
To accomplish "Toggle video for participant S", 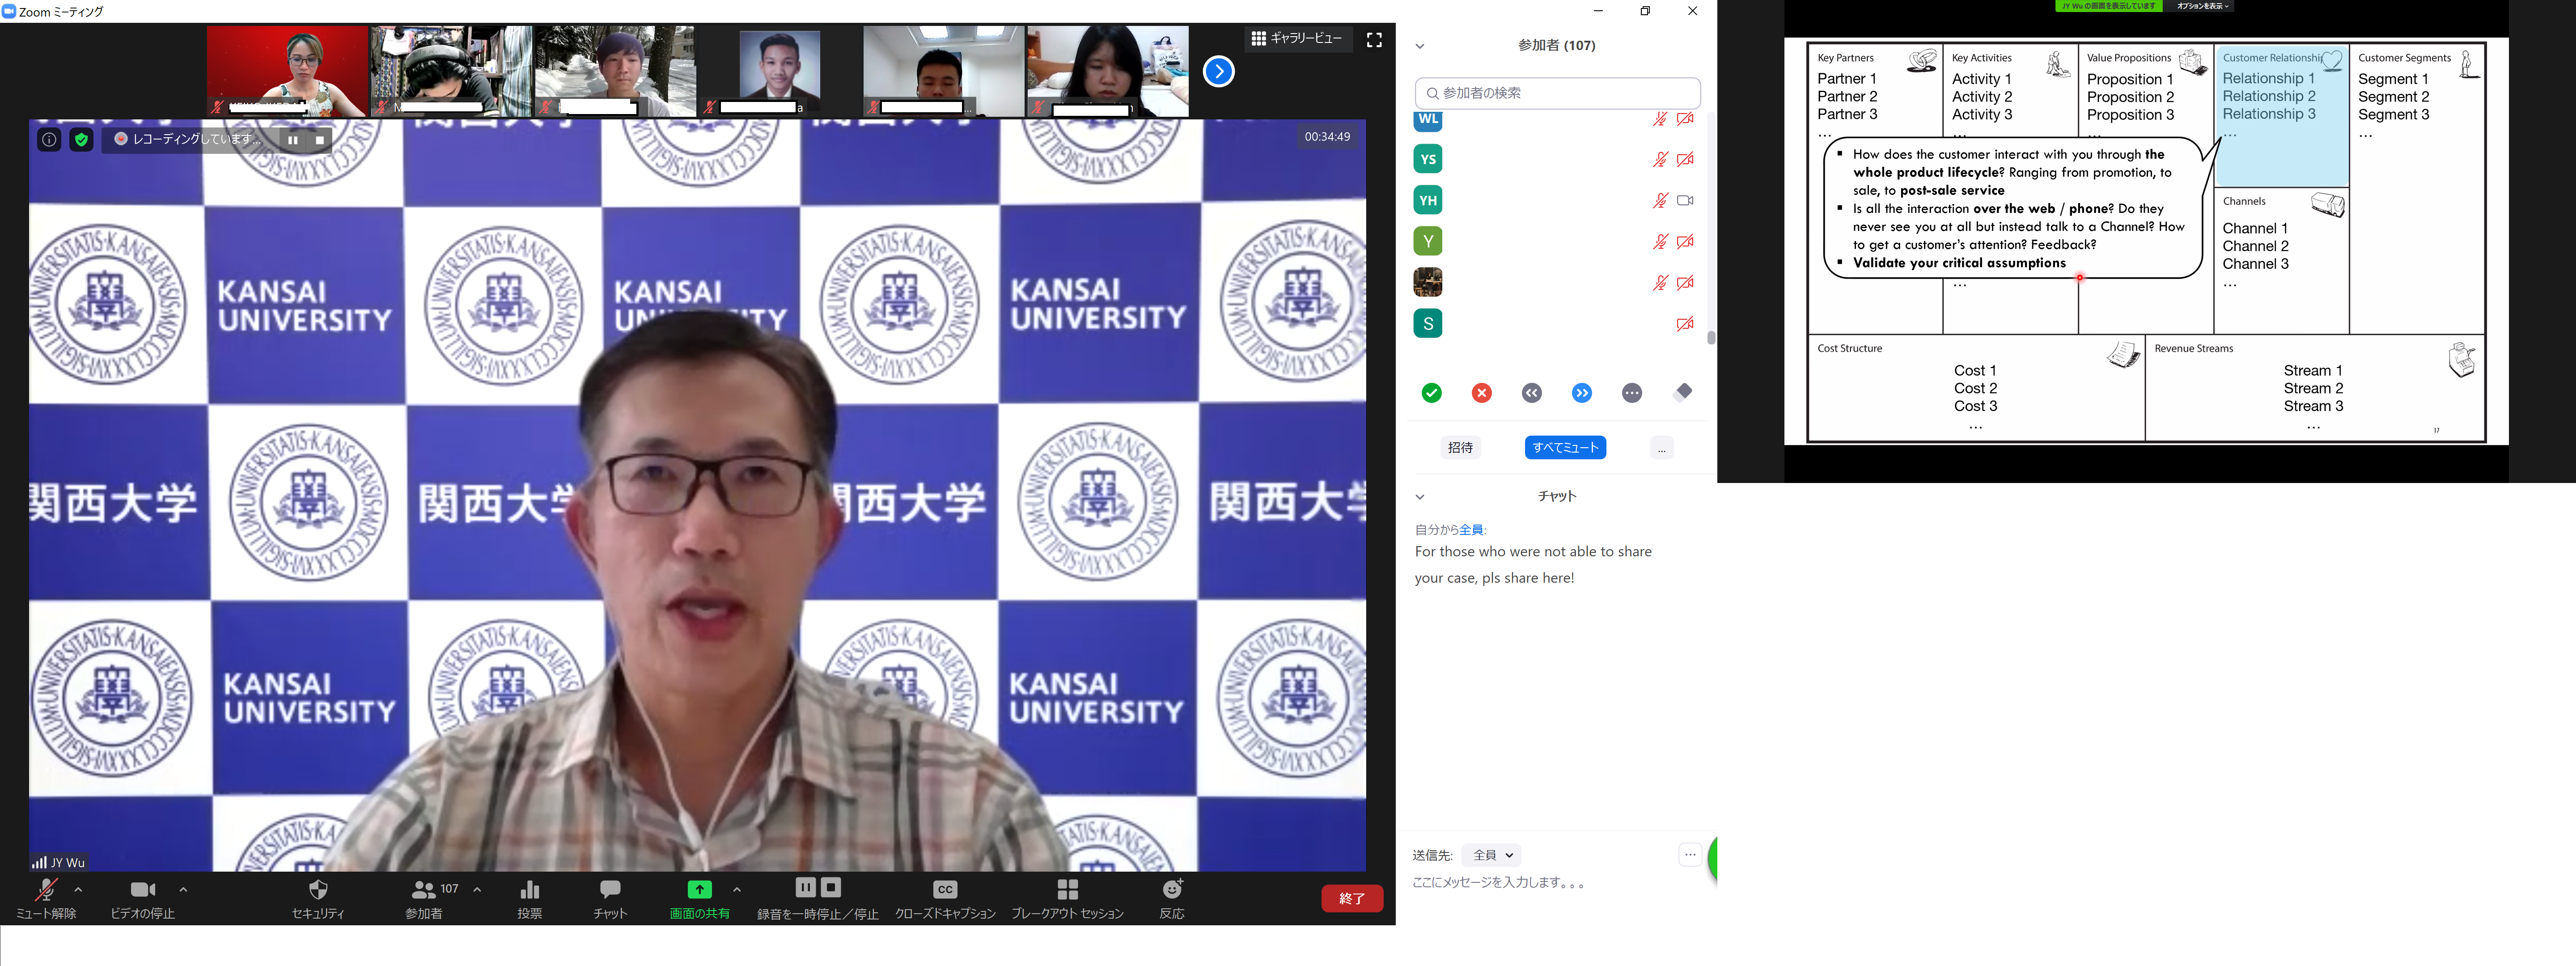I will (1685, 323).
